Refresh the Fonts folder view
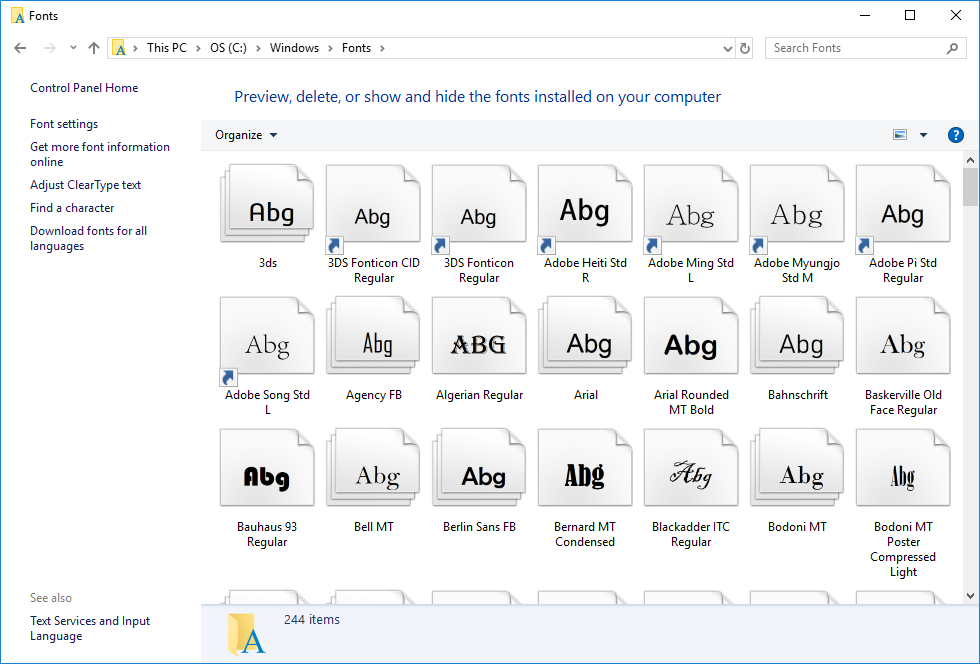 744,48
